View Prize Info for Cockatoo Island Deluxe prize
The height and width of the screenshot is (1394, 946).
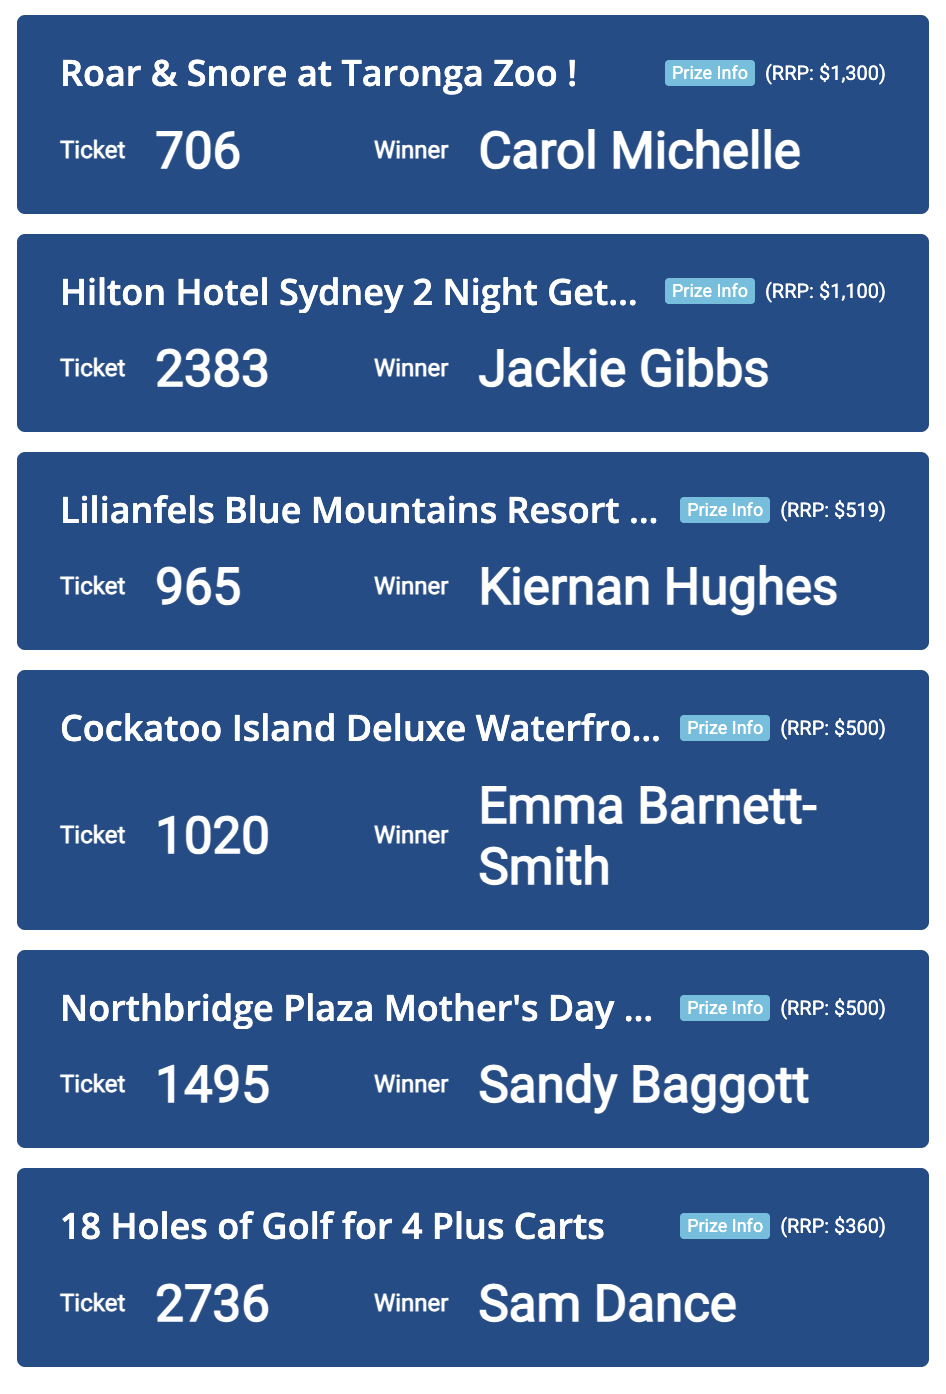724,728
